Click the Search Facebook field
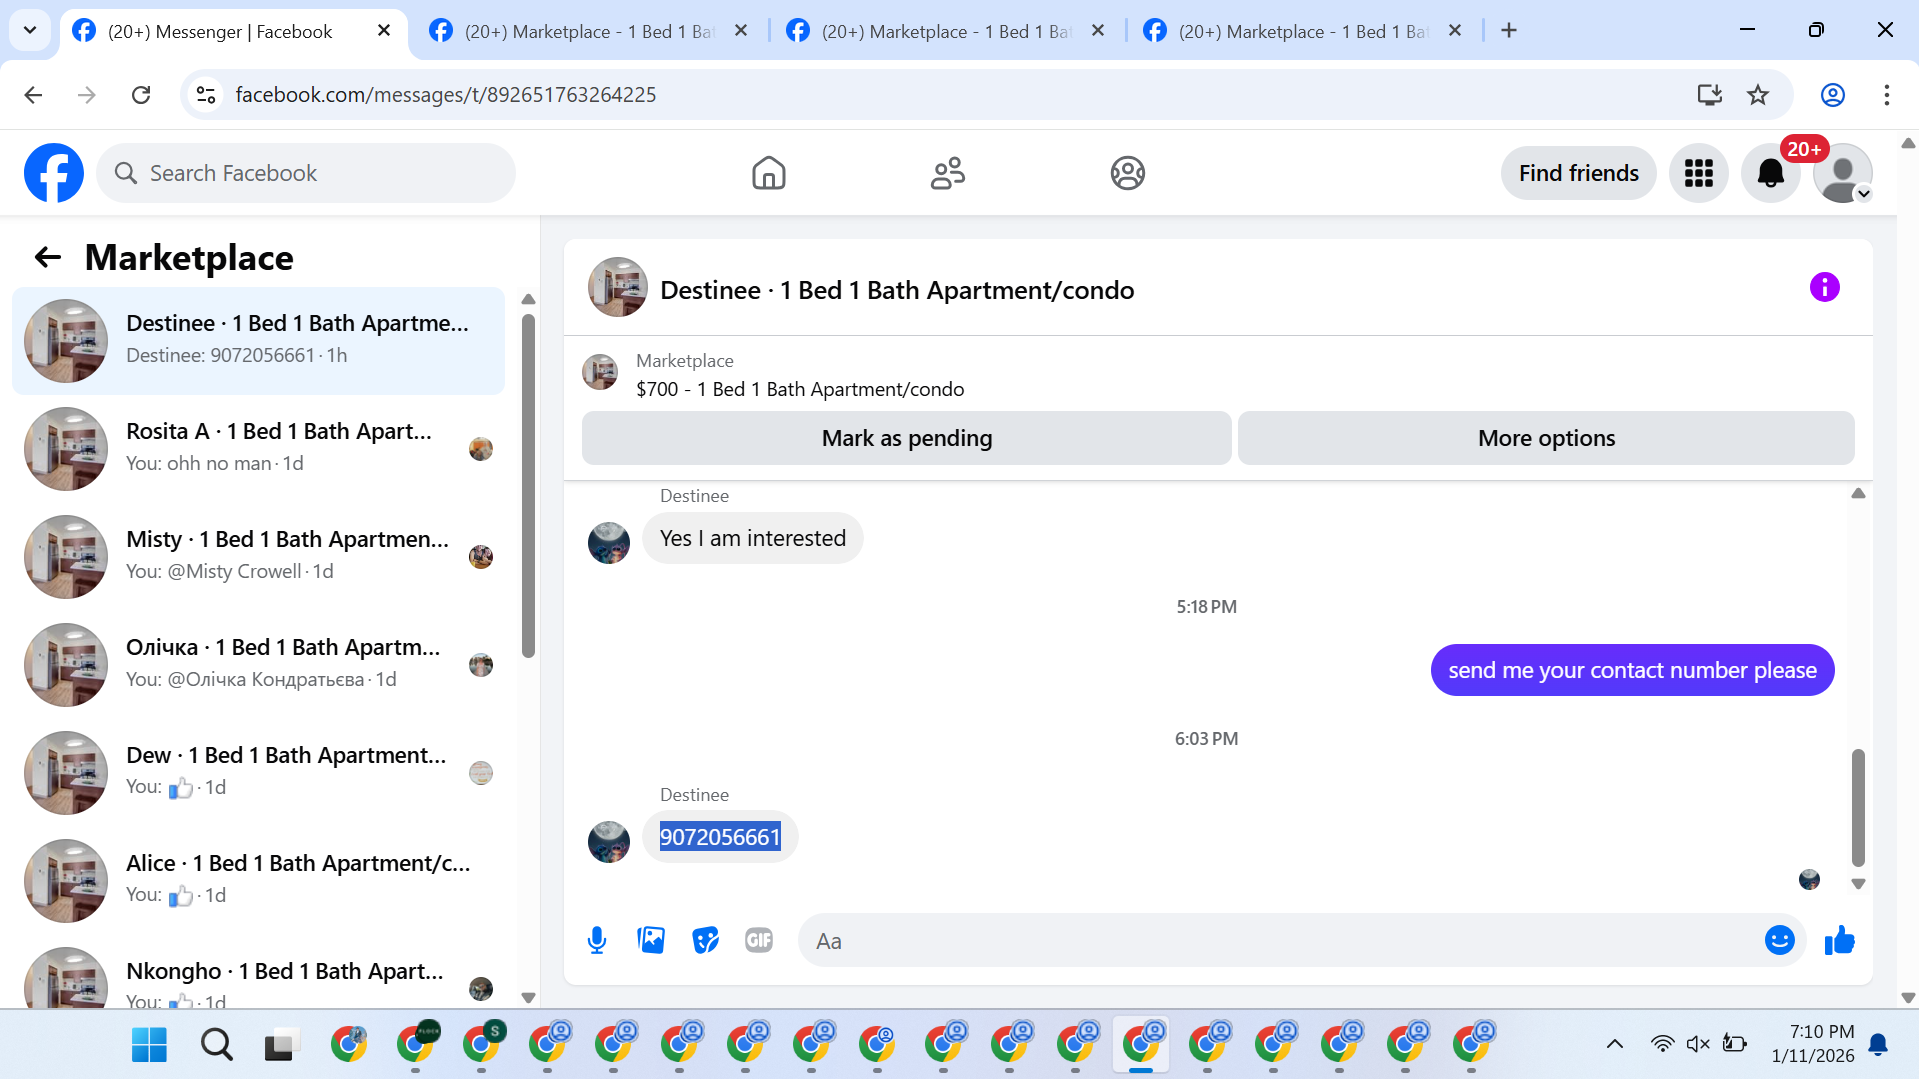 (x=306, y=173)
